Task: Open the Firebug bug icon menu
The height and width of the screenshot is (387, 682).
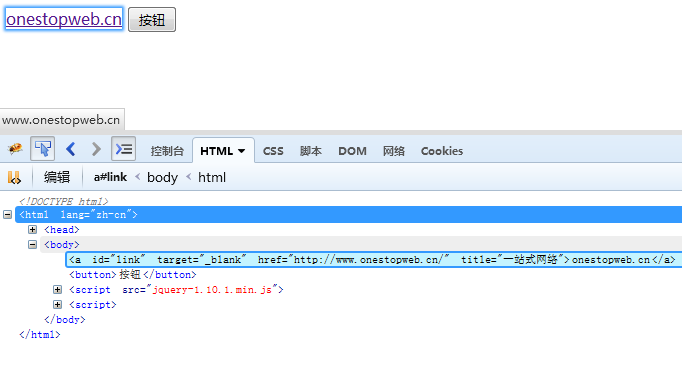Action: click(15, 149)
